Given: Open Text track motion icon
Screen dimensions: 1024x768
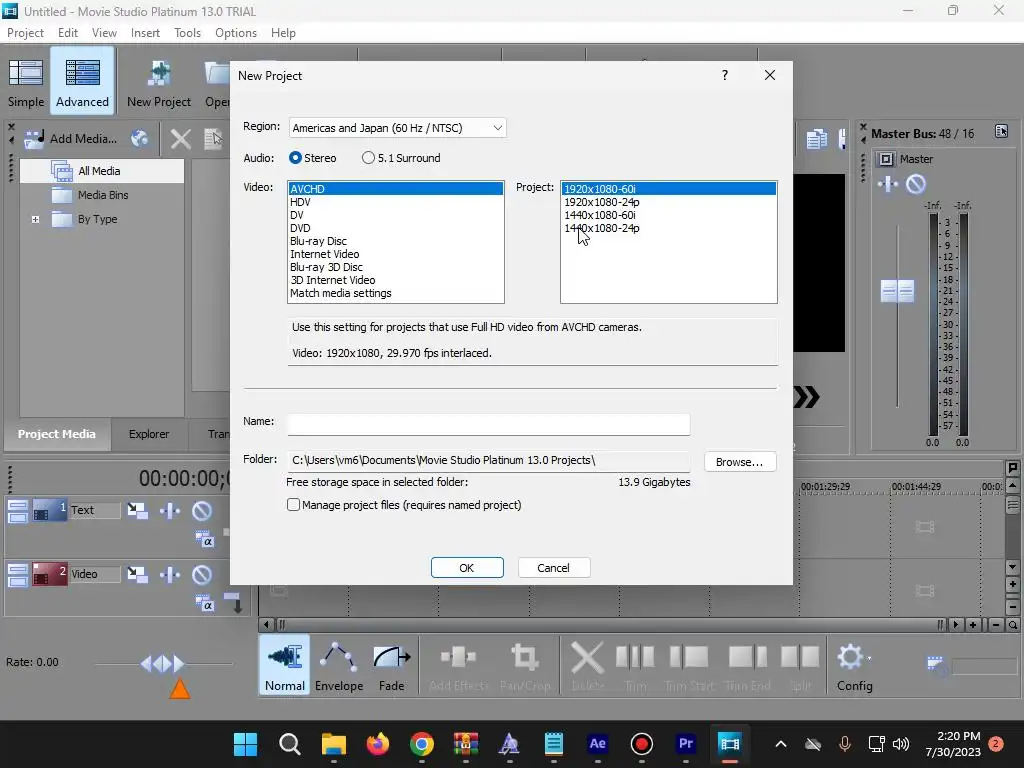Looking at the screenshot, I should pyautogui.click(x=137, y=510).
